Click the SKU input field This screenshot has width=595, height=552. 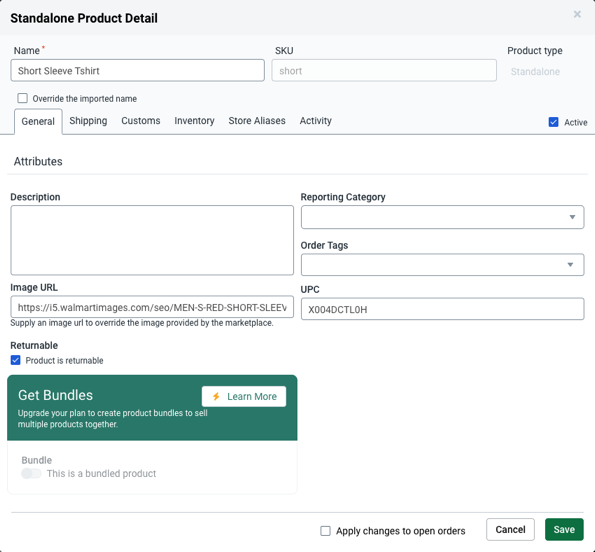(x=384, y=70)
